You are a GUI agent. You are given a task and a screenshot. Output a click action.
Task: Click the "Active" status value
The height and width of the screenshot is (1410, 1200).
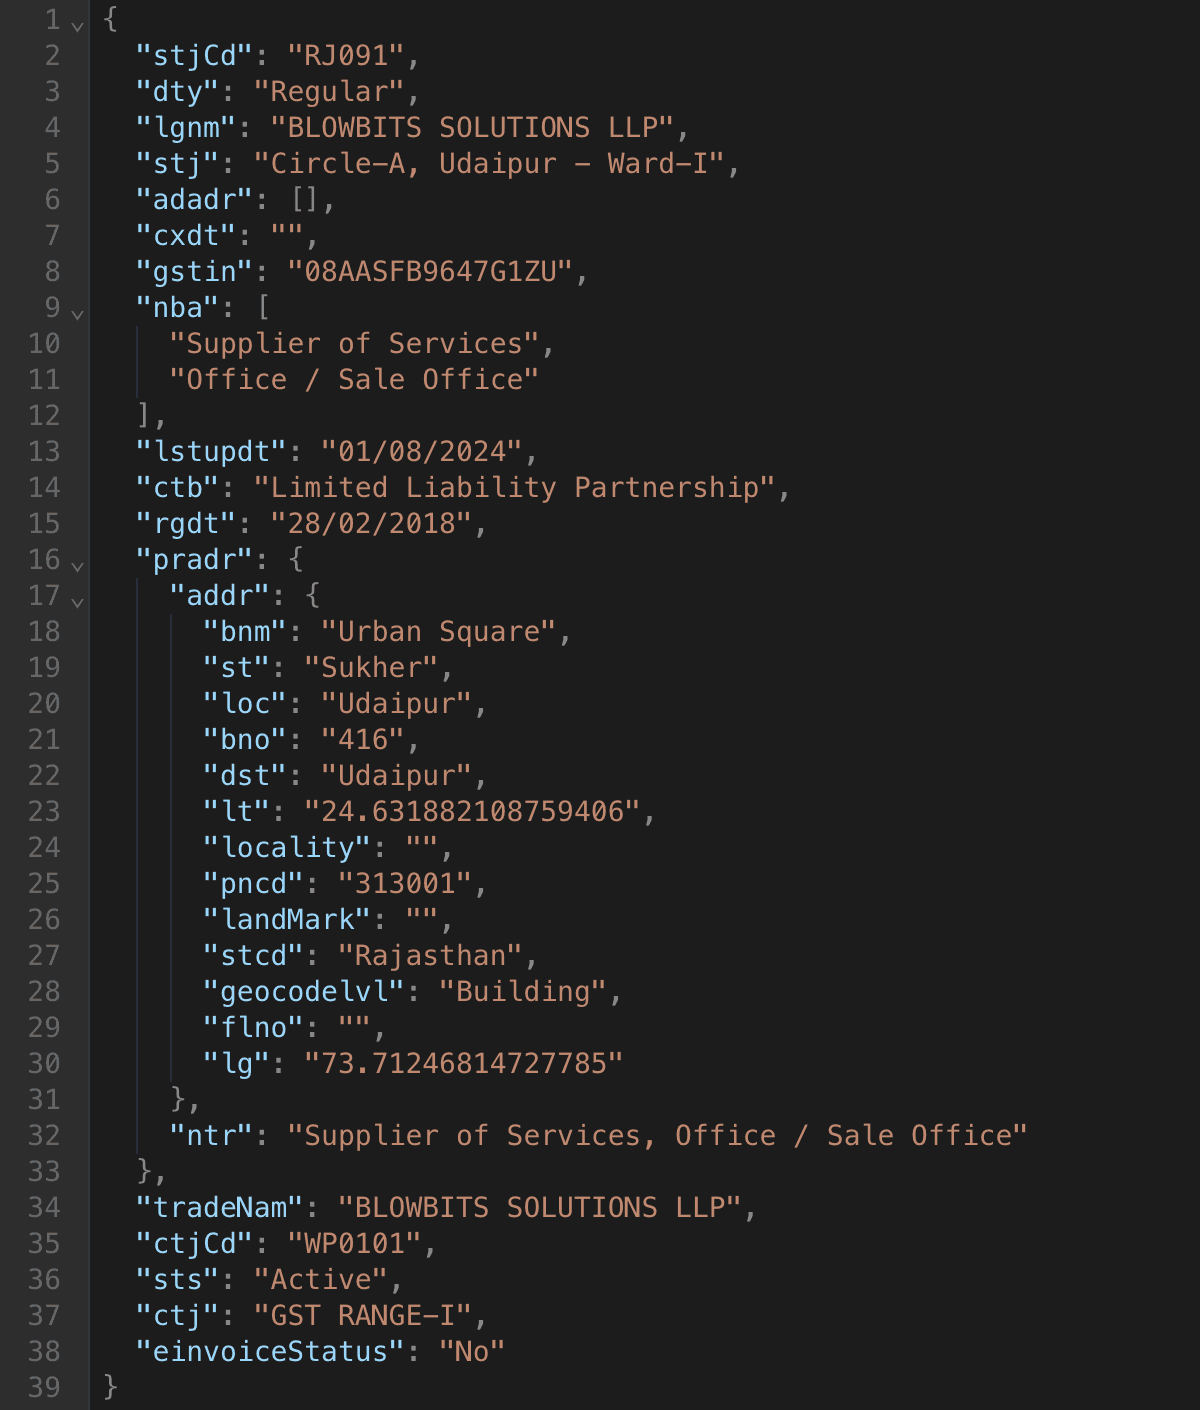(x=320, y=1279)
